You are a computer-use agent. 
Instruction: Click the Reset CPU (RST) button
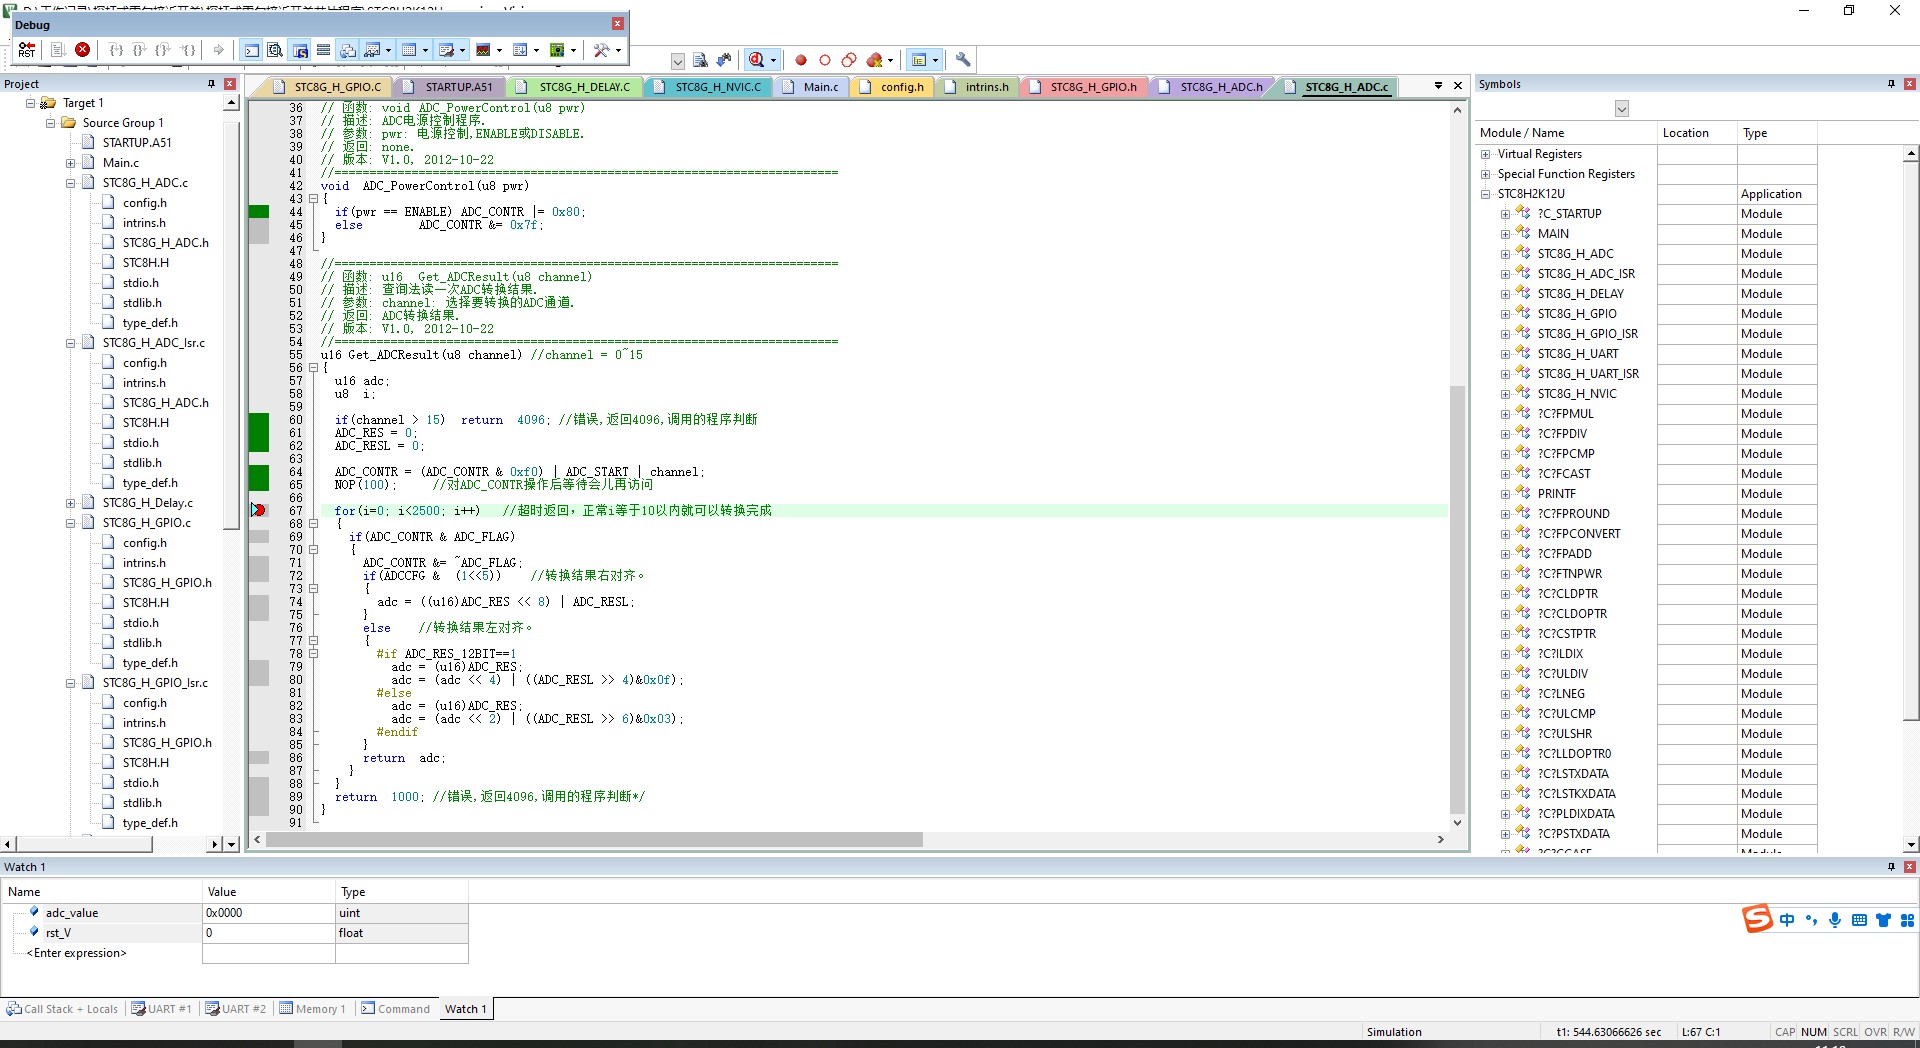point(27,50)
